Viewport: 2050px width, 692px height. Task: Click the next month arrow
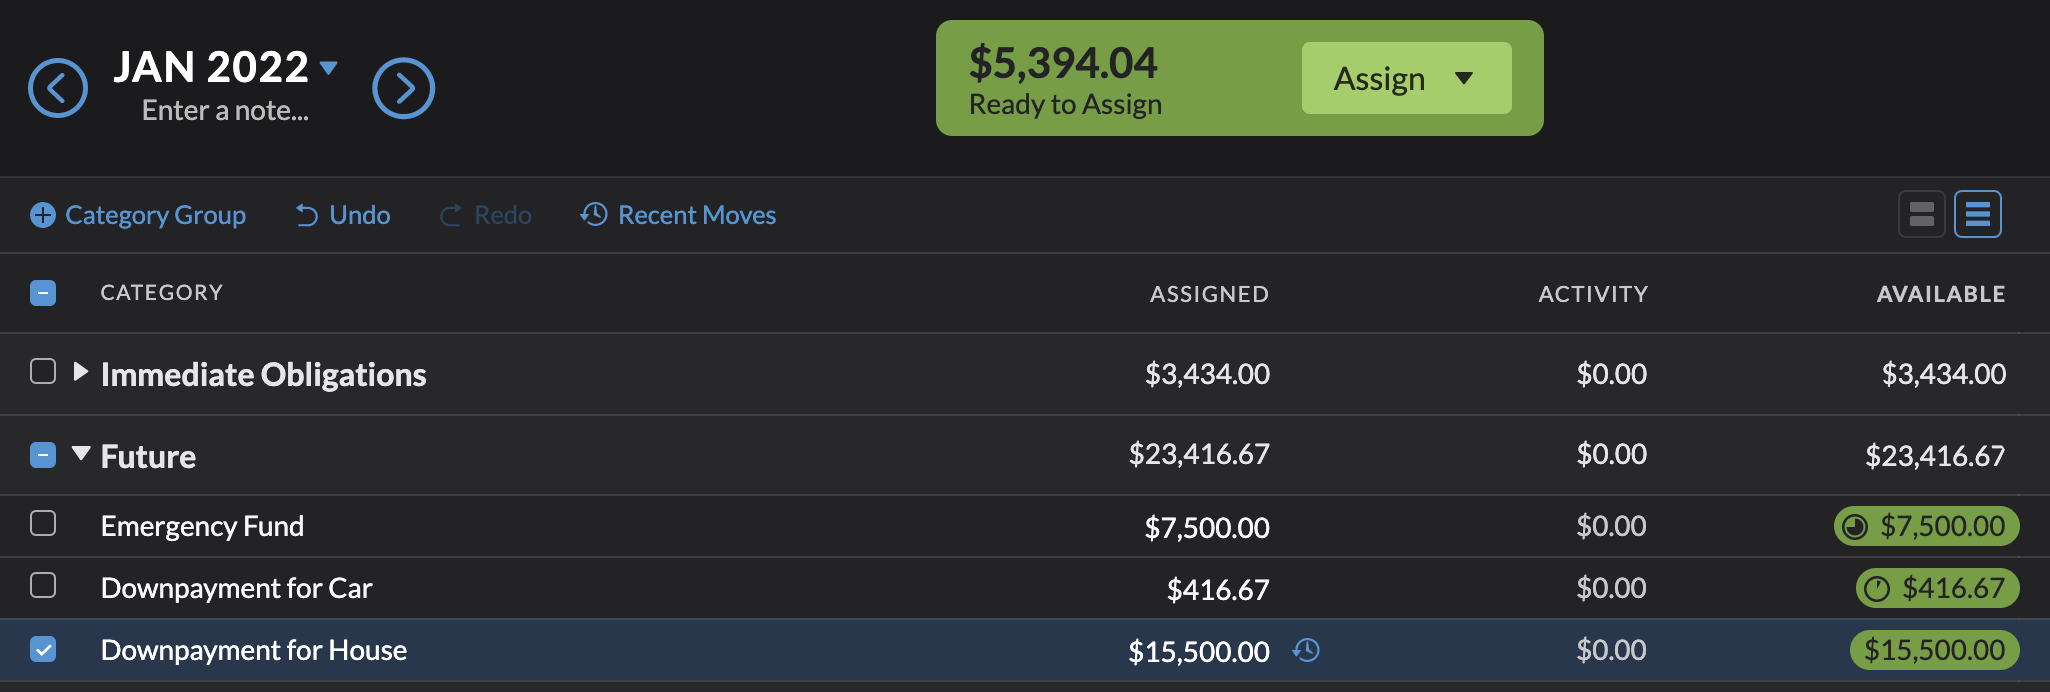(404, 88)
